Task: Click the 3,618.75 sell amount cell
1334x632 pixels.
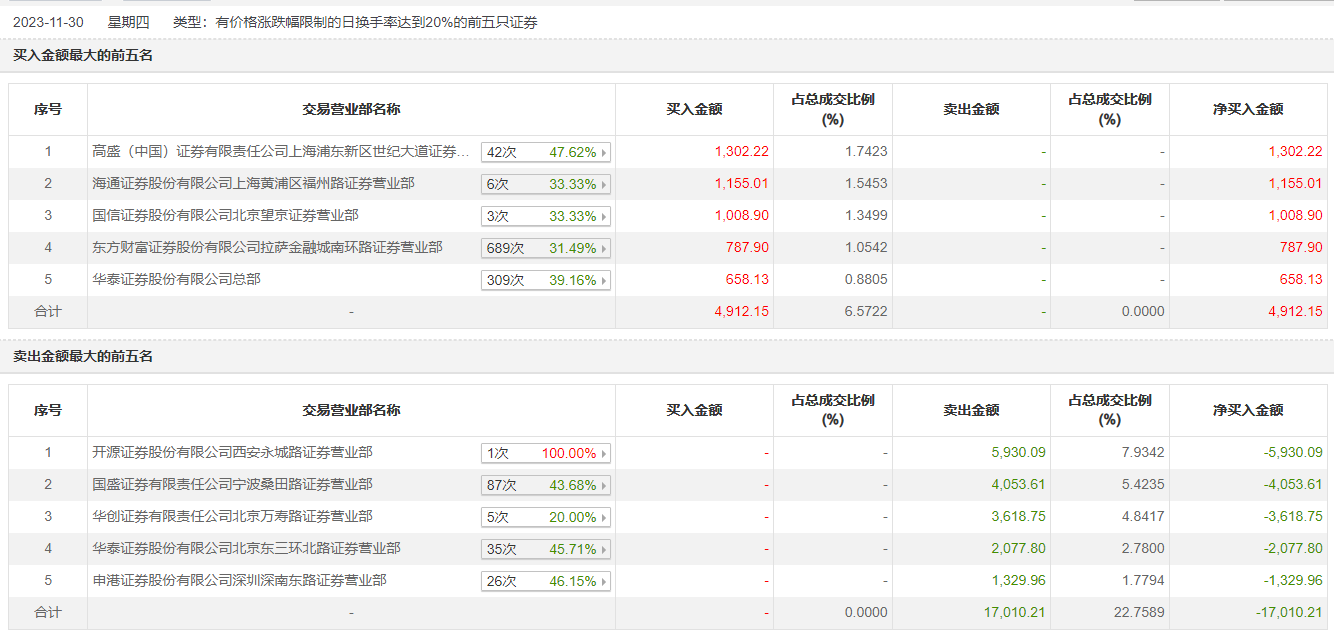Action: (x=1018, y=517)
